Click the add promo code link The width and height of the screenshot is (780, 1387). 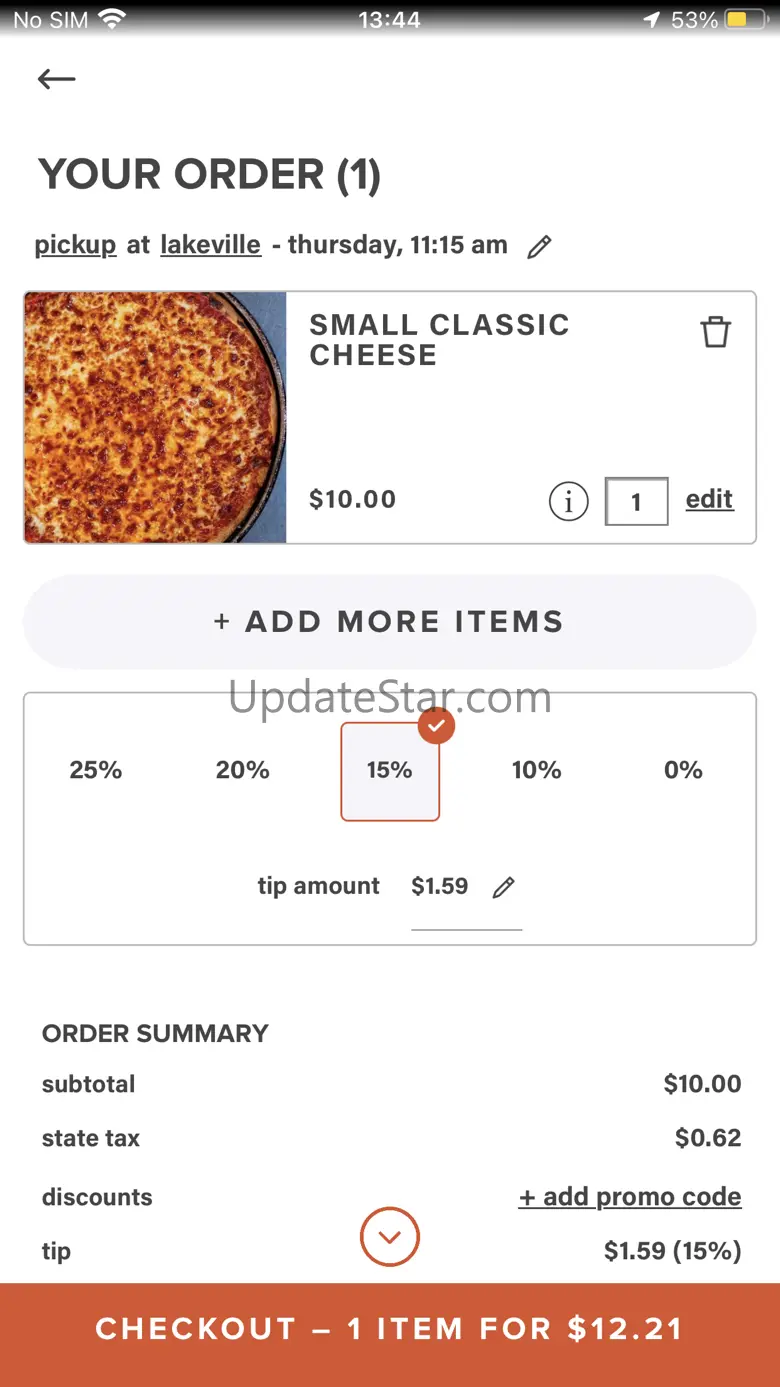(x=630, y=1197)
